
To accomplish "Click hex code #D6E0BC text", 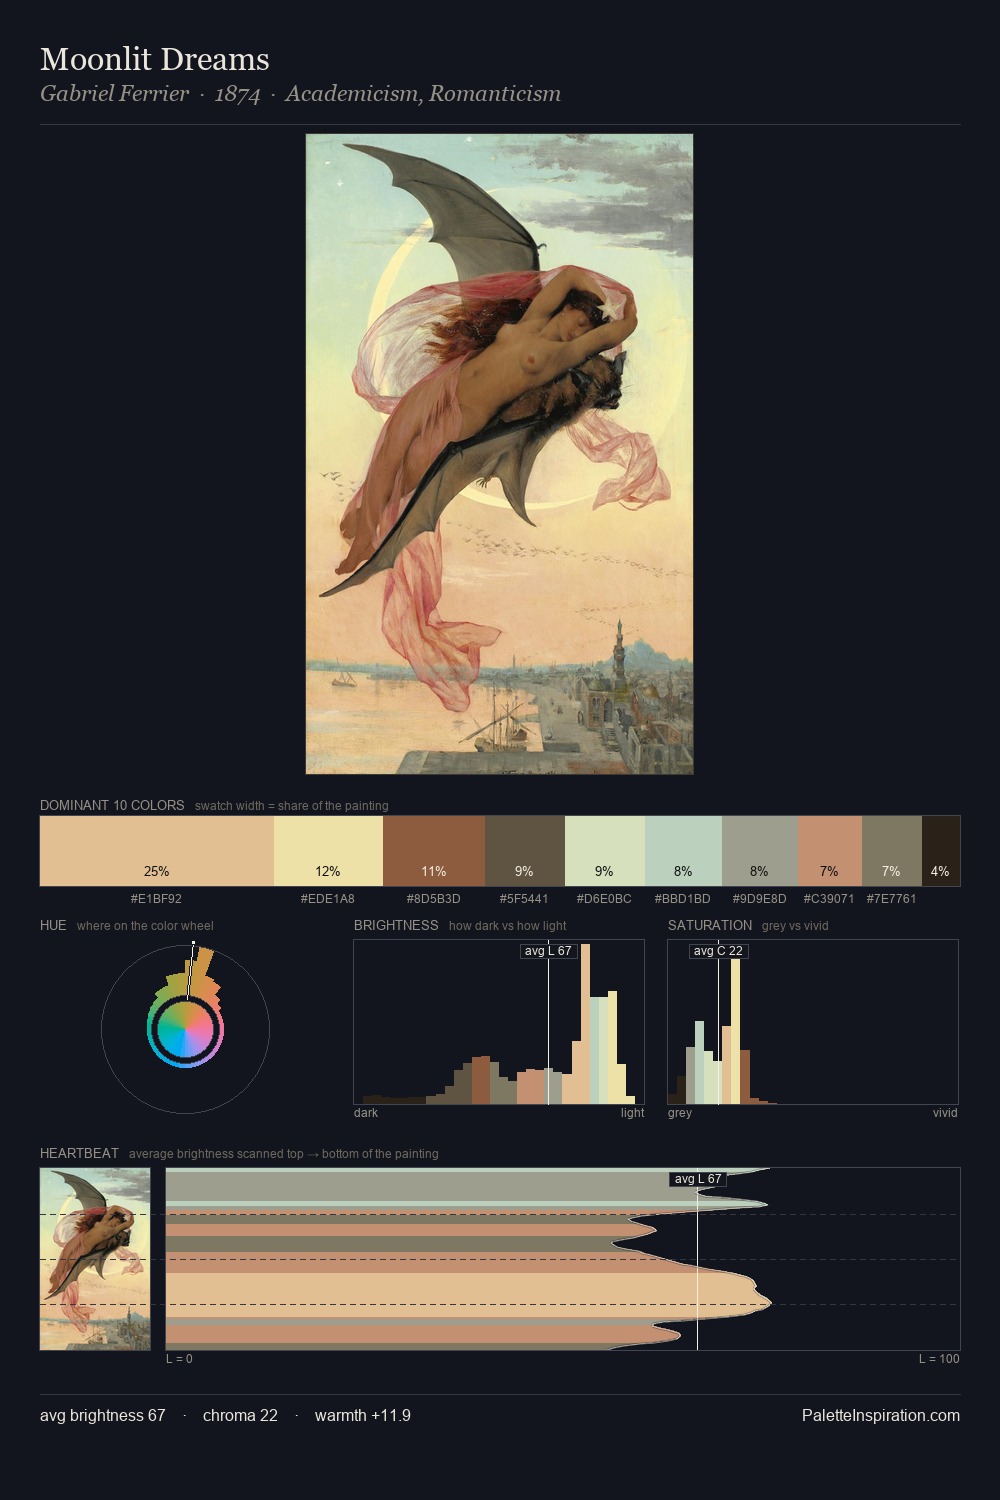I will [604, 899].
